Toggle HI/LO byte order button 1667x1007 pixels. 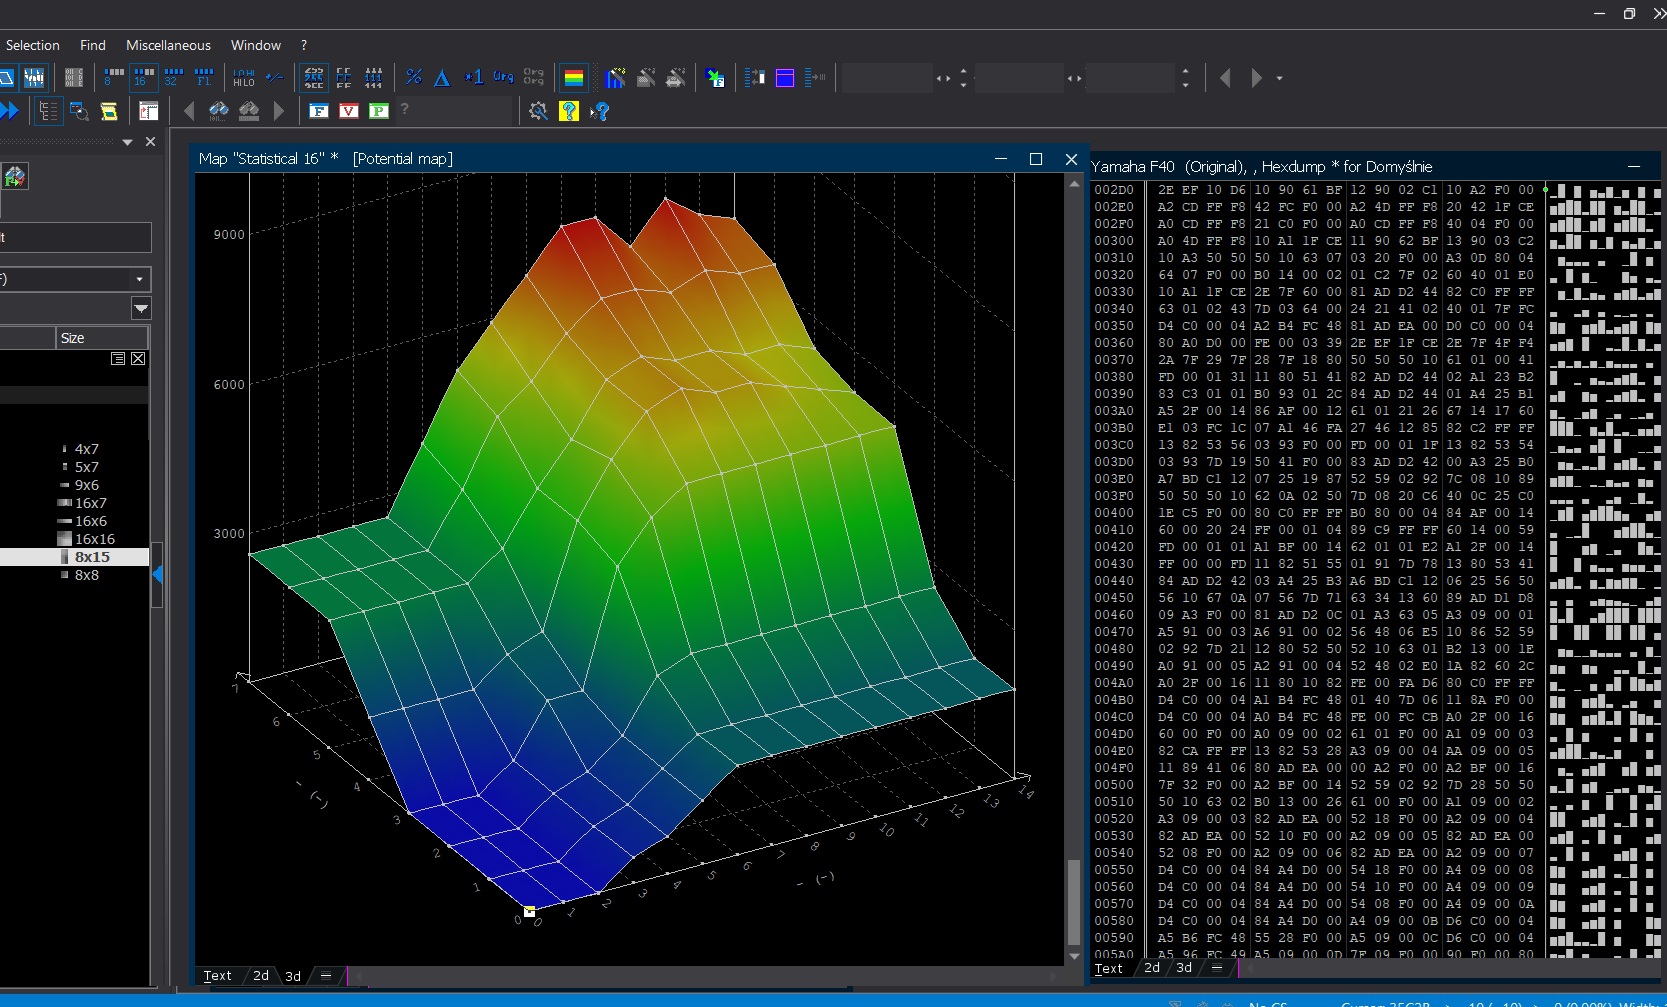244,77
